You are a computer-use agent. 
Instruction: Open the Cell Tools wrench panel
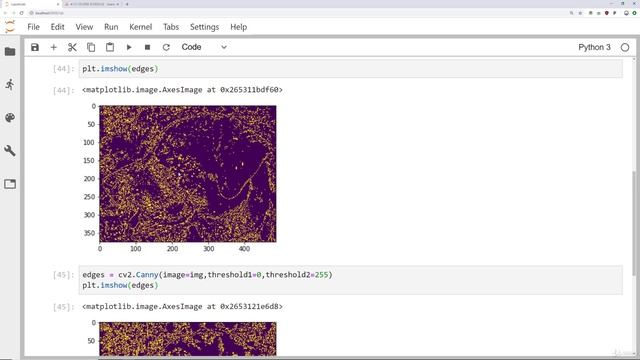coord(10,151)
